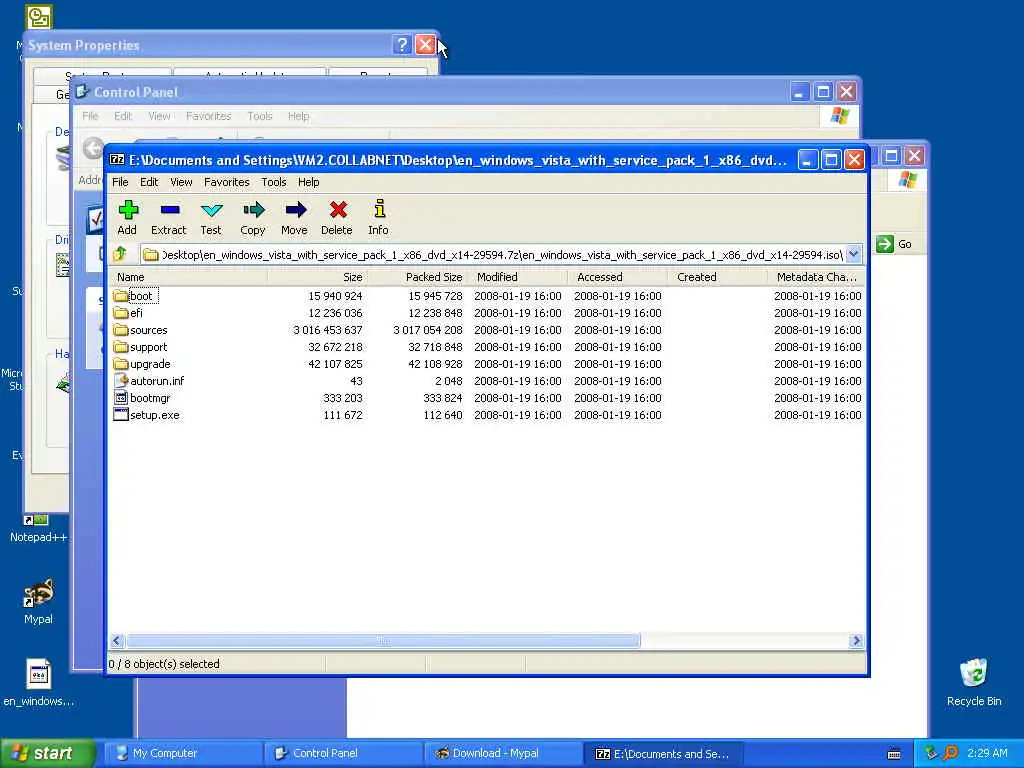Open the Tools menu in 7-Zip
Viewport: 1024px width, 768px height.
[x=274, y=182]
